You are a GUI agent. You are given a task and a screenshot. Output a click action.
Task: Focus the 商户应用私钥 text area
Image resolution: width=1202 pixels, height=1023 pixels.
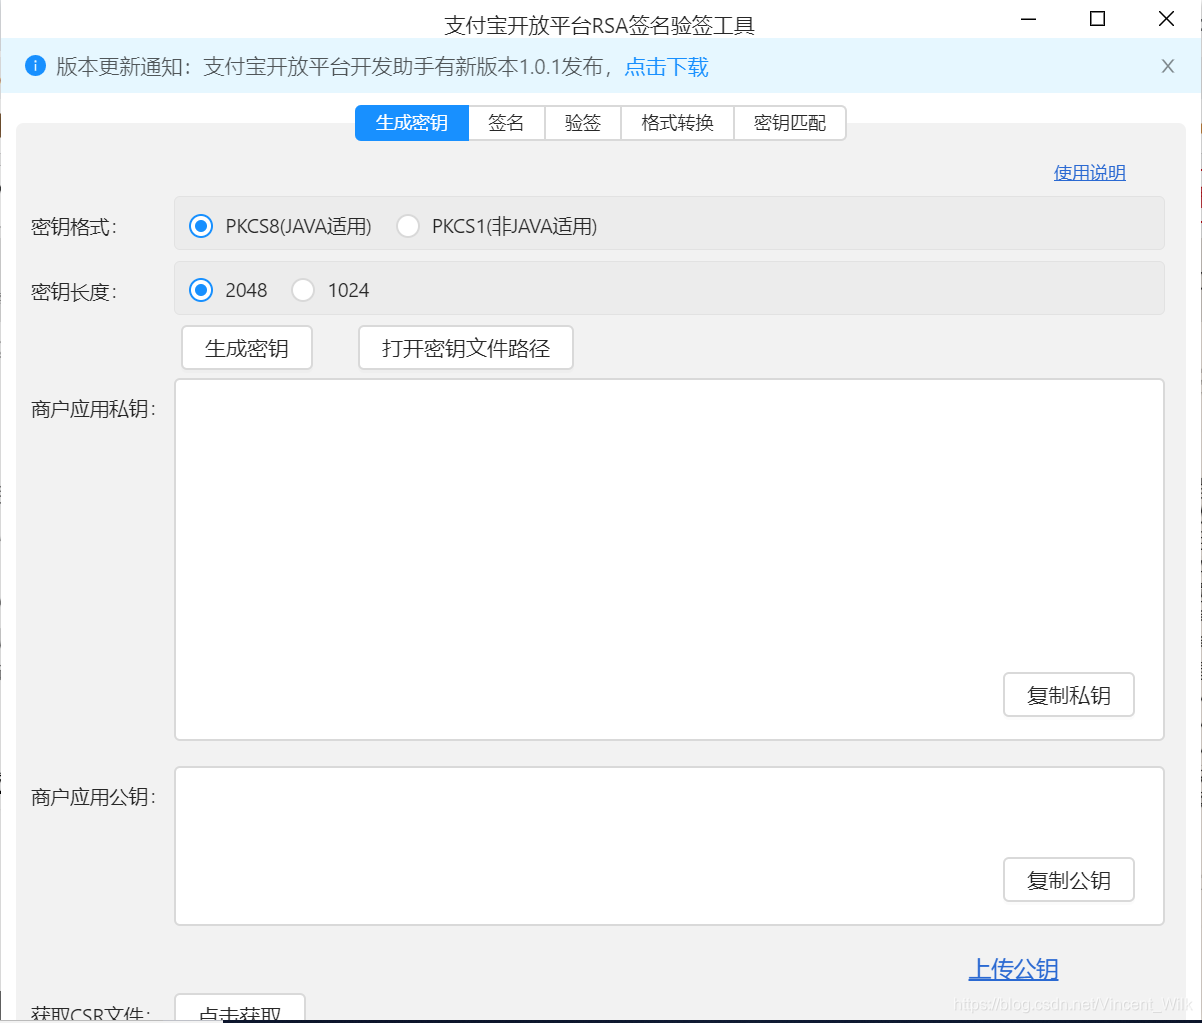coord(669,559)
